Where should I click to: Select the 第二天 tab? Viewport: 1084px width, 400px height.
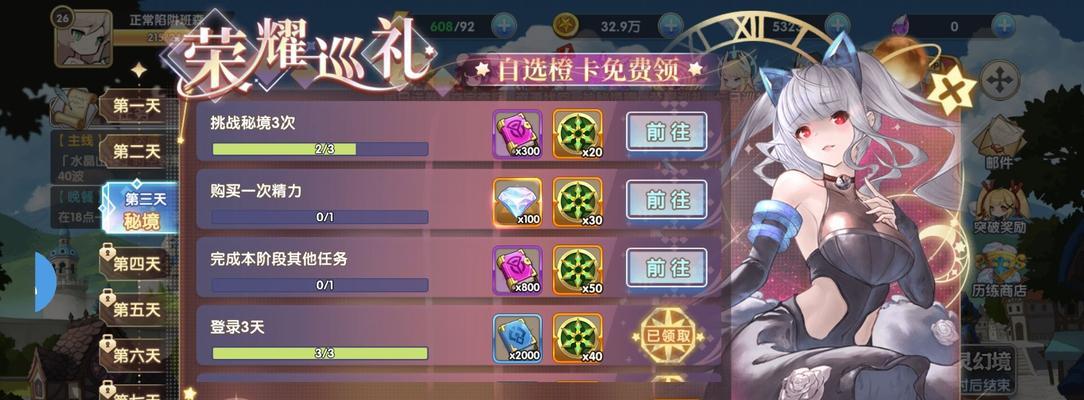[136, 151]
